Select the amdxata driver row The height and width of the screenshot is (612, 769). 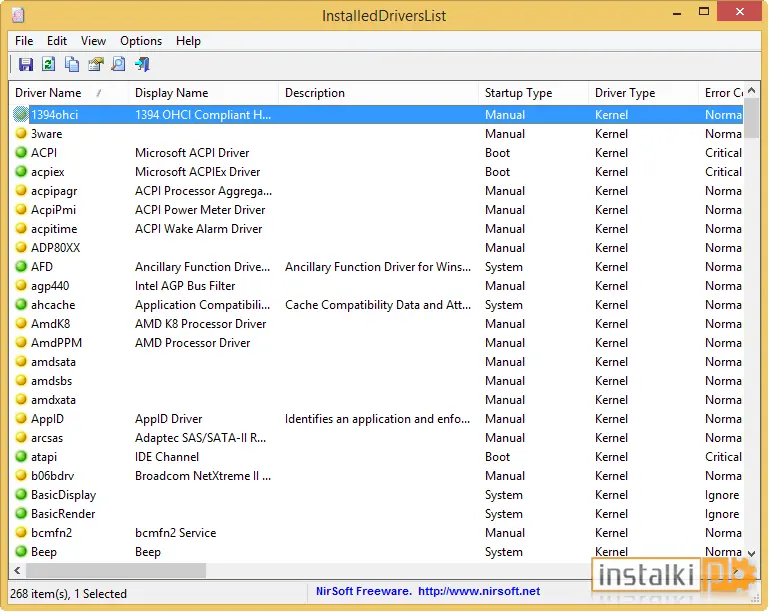click(376, 400)
